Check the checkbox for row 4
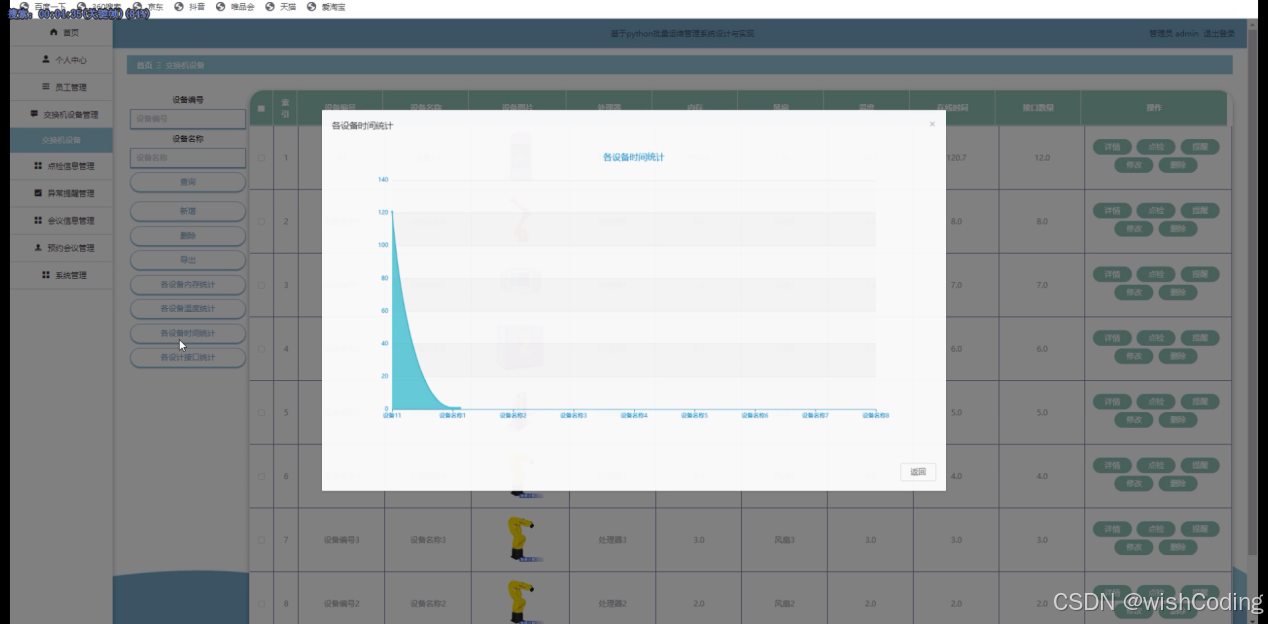Viewport: 1268px width, 624px height. point(262,349)
